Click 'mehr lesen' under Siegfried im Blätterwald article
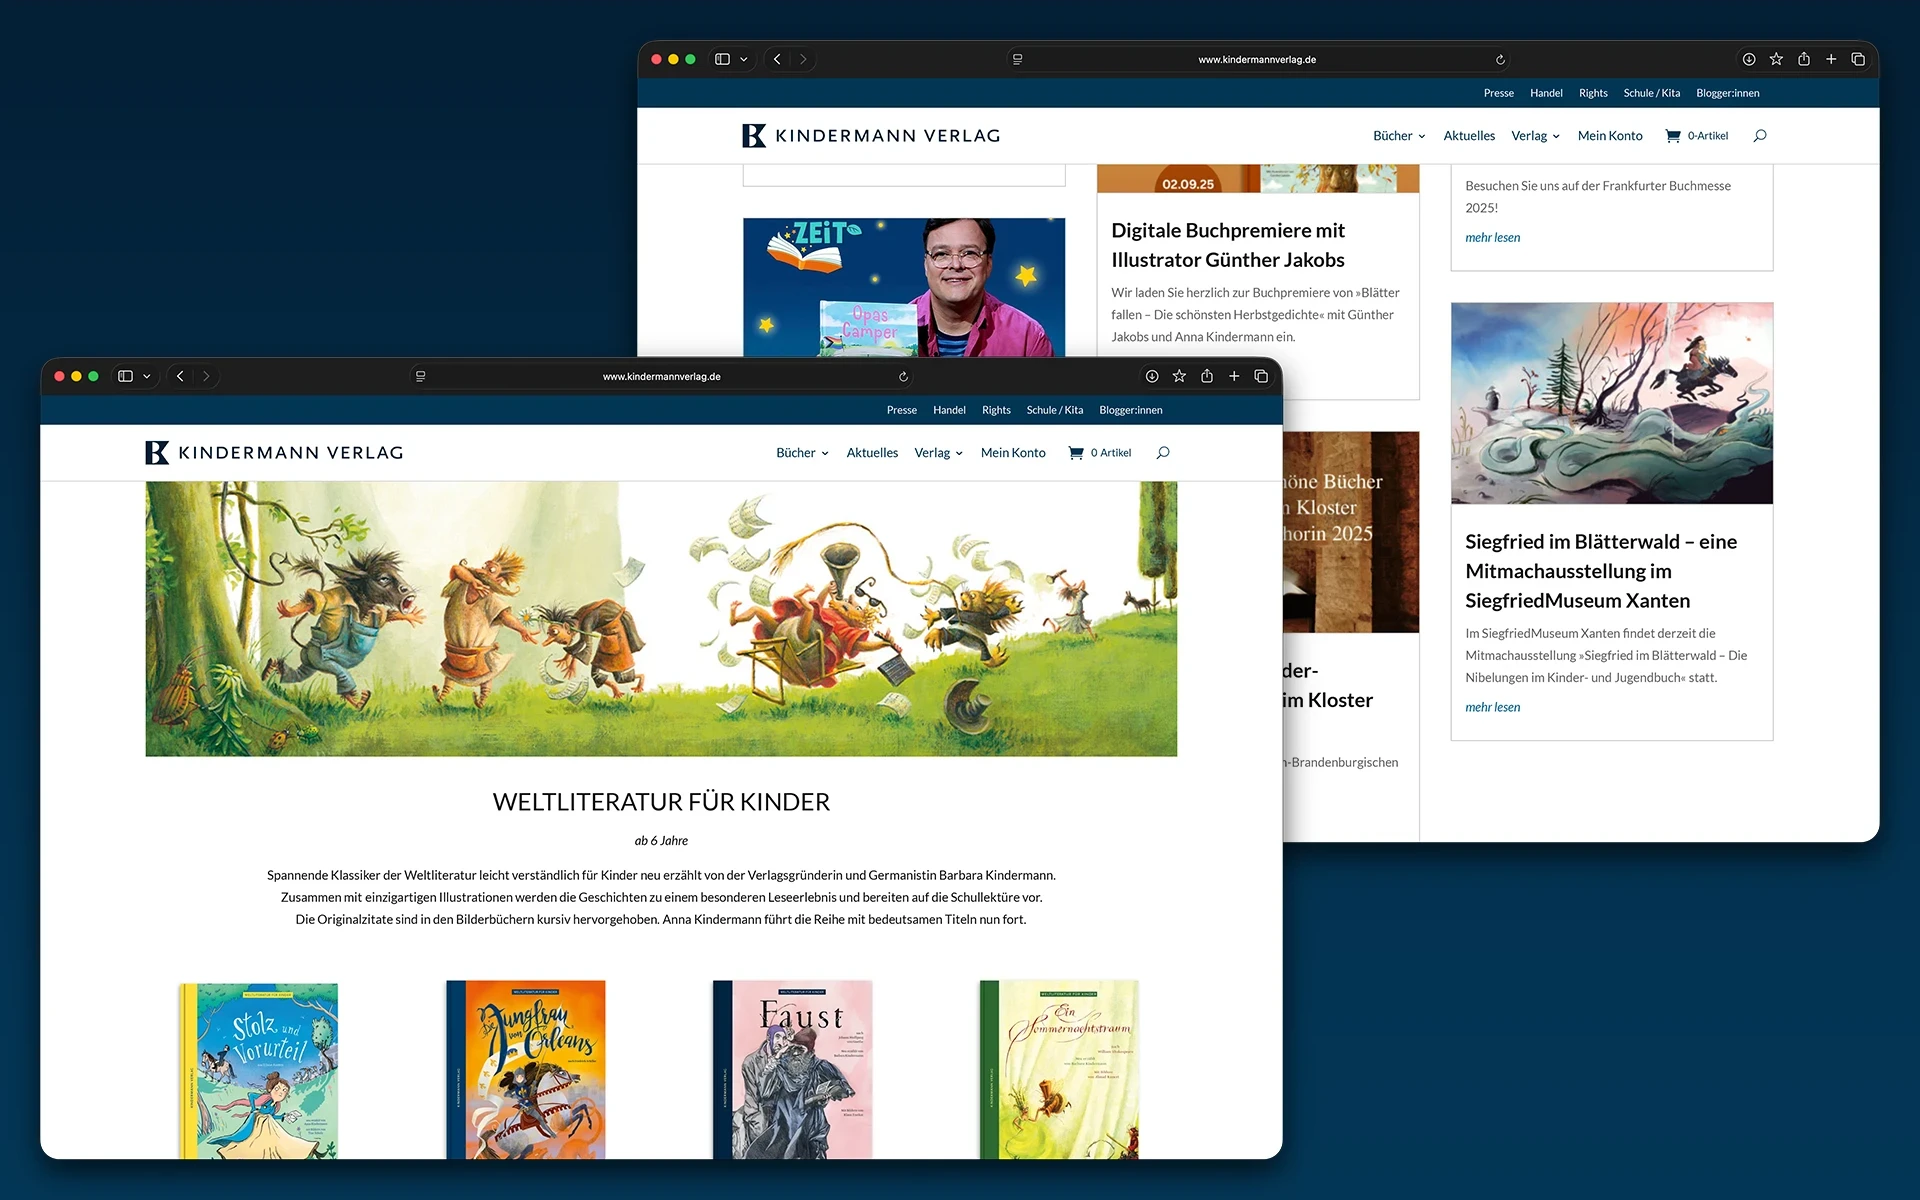 (1492, 707)
